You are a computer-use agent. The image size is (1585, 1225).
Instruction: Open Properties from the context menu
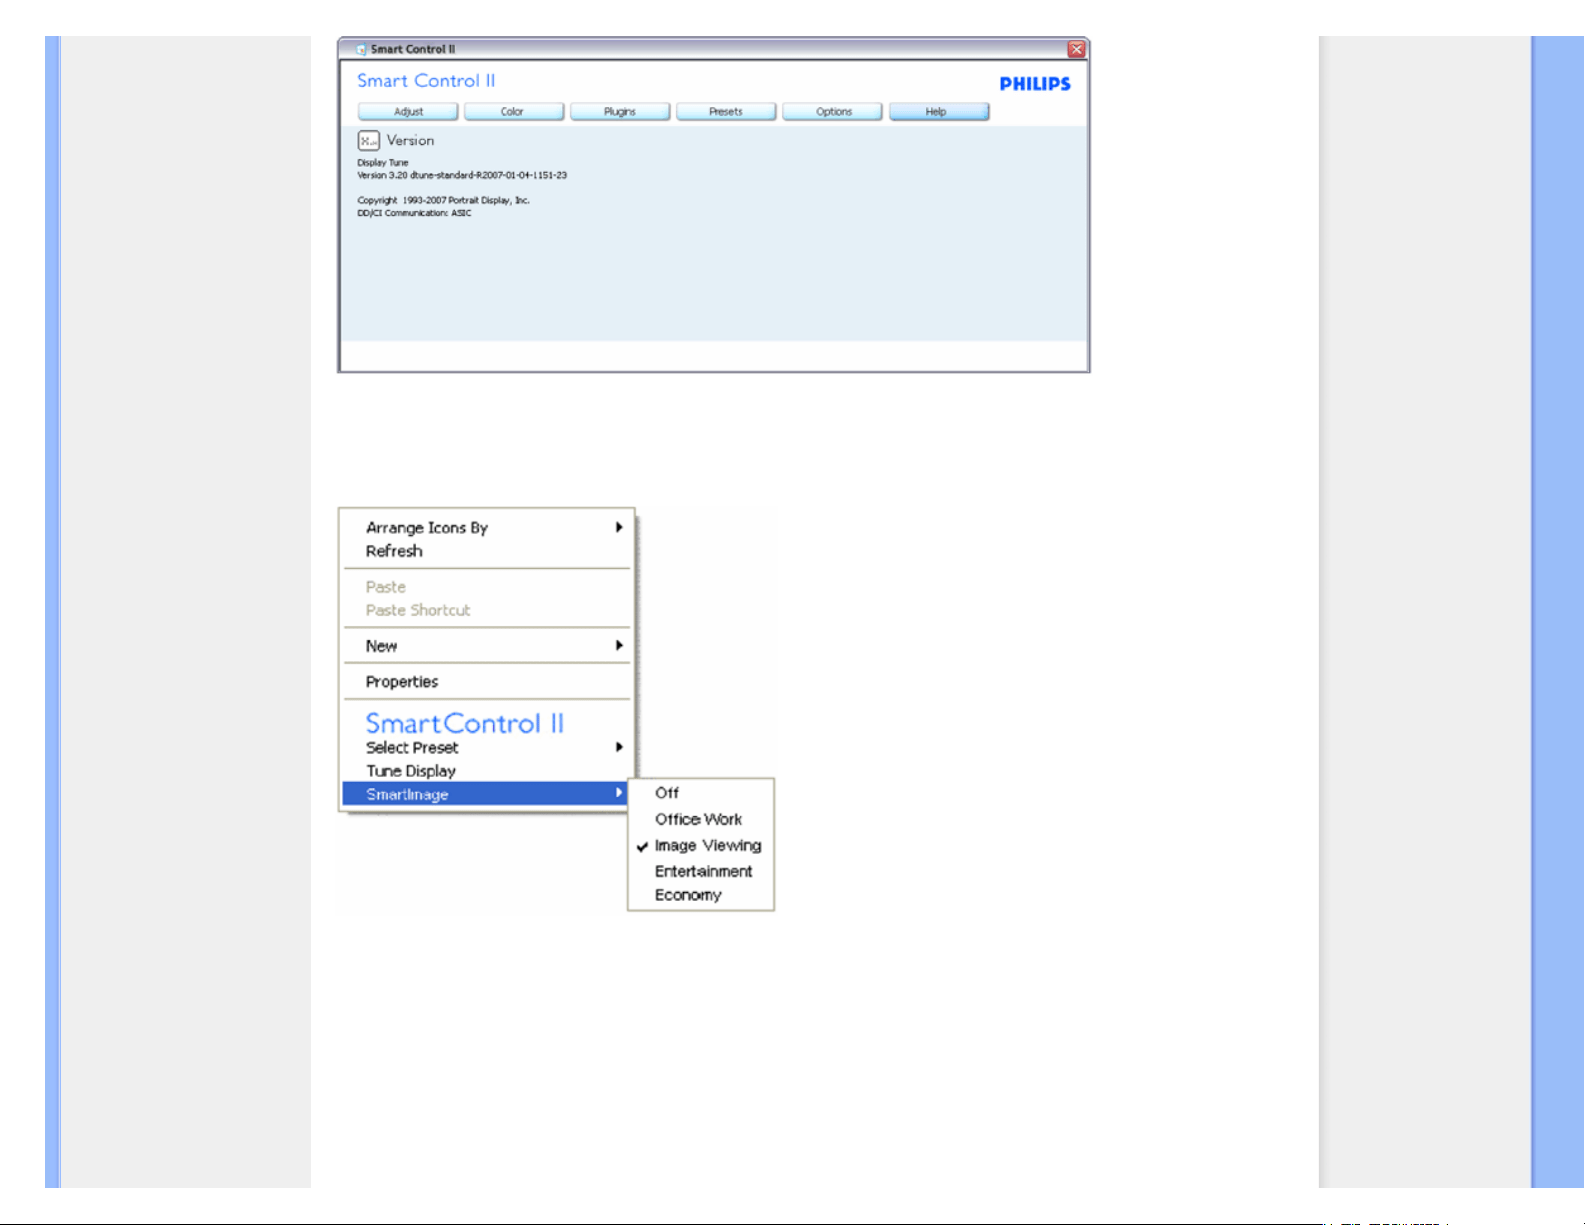(x=488, y=682)
